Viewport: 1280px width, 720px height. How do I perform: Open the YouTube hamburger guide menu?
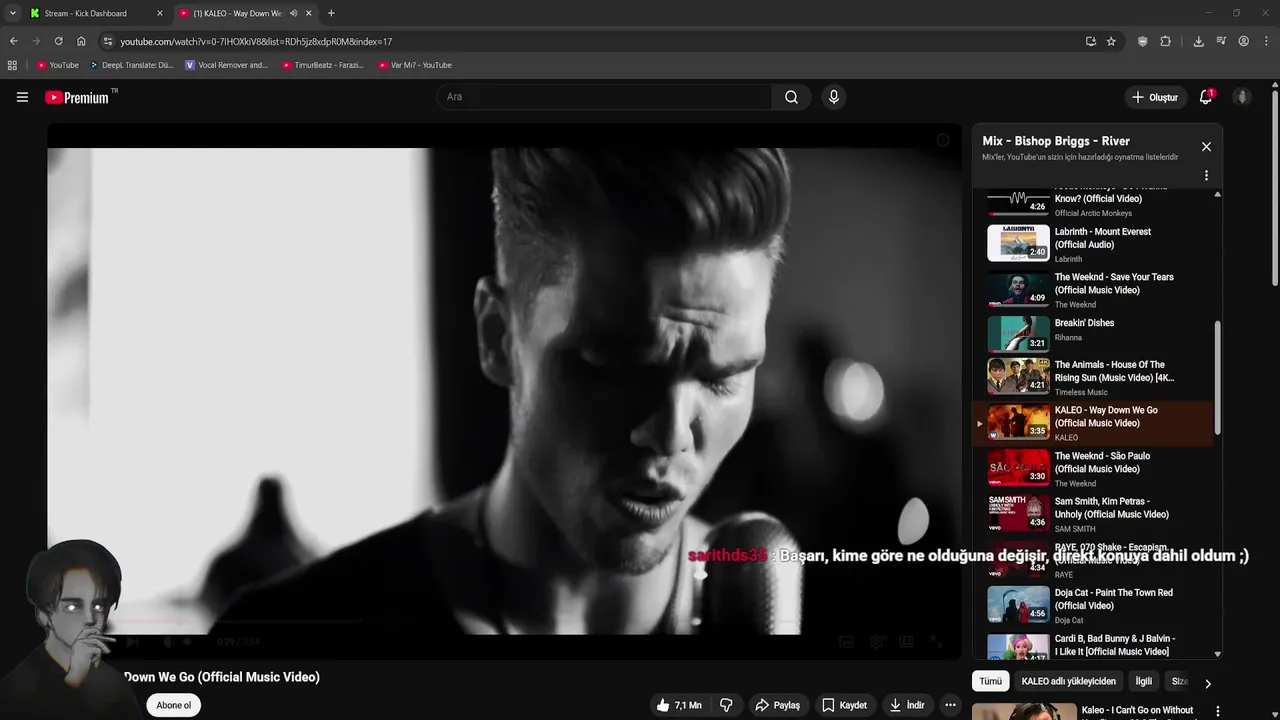(22, 97)
